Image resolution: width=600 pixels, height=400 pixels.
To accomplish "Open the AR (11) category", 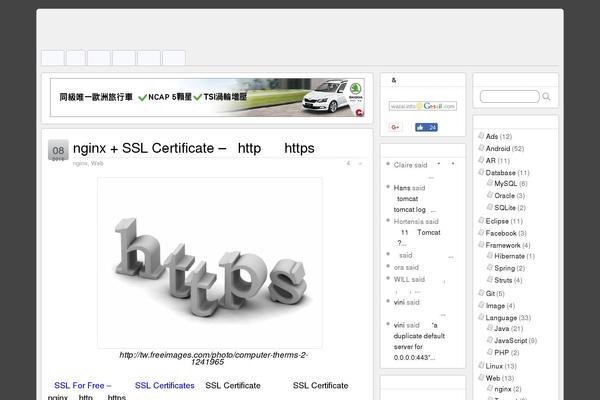I will [x=497, y=161].
